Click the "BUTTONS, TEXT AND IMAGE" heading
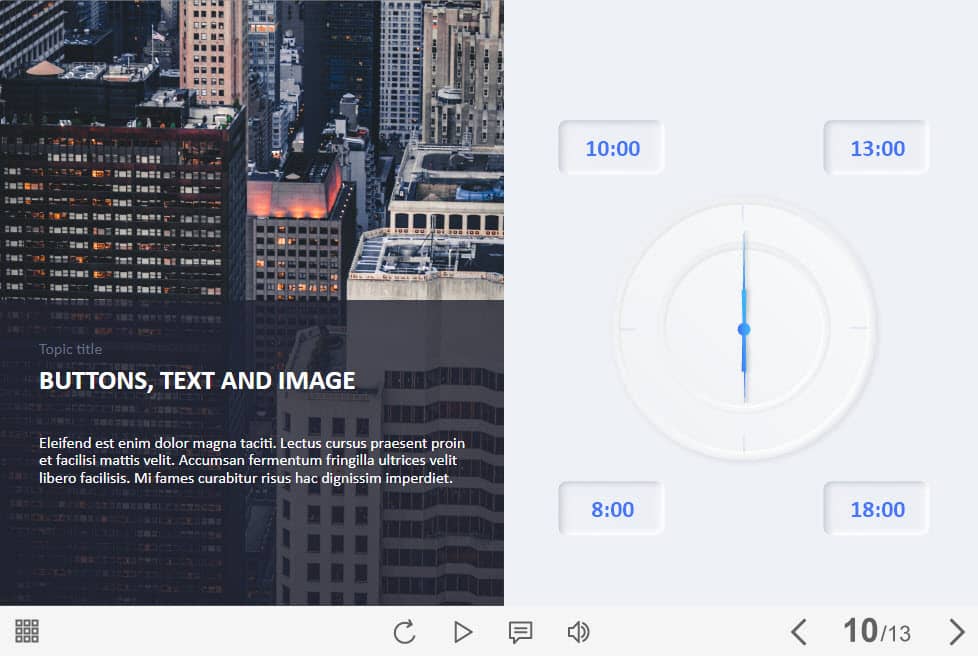The height and width of the screenshot is (656, 978). coord(197,380)
